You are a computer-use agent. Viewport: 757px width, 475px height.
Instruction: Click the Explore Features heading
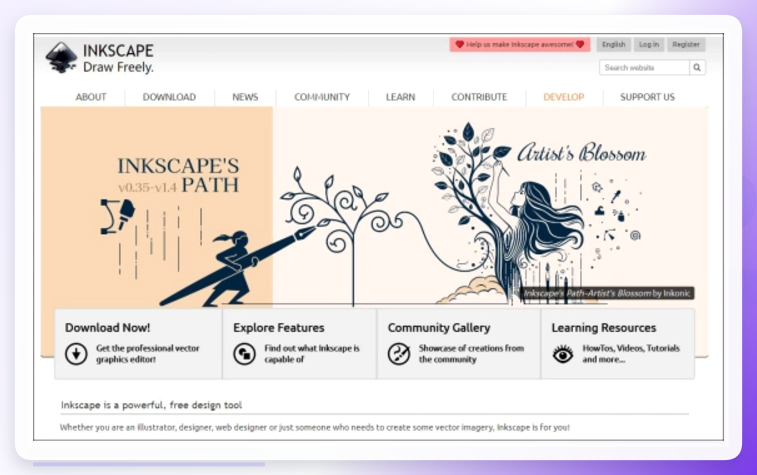[279, 328]
